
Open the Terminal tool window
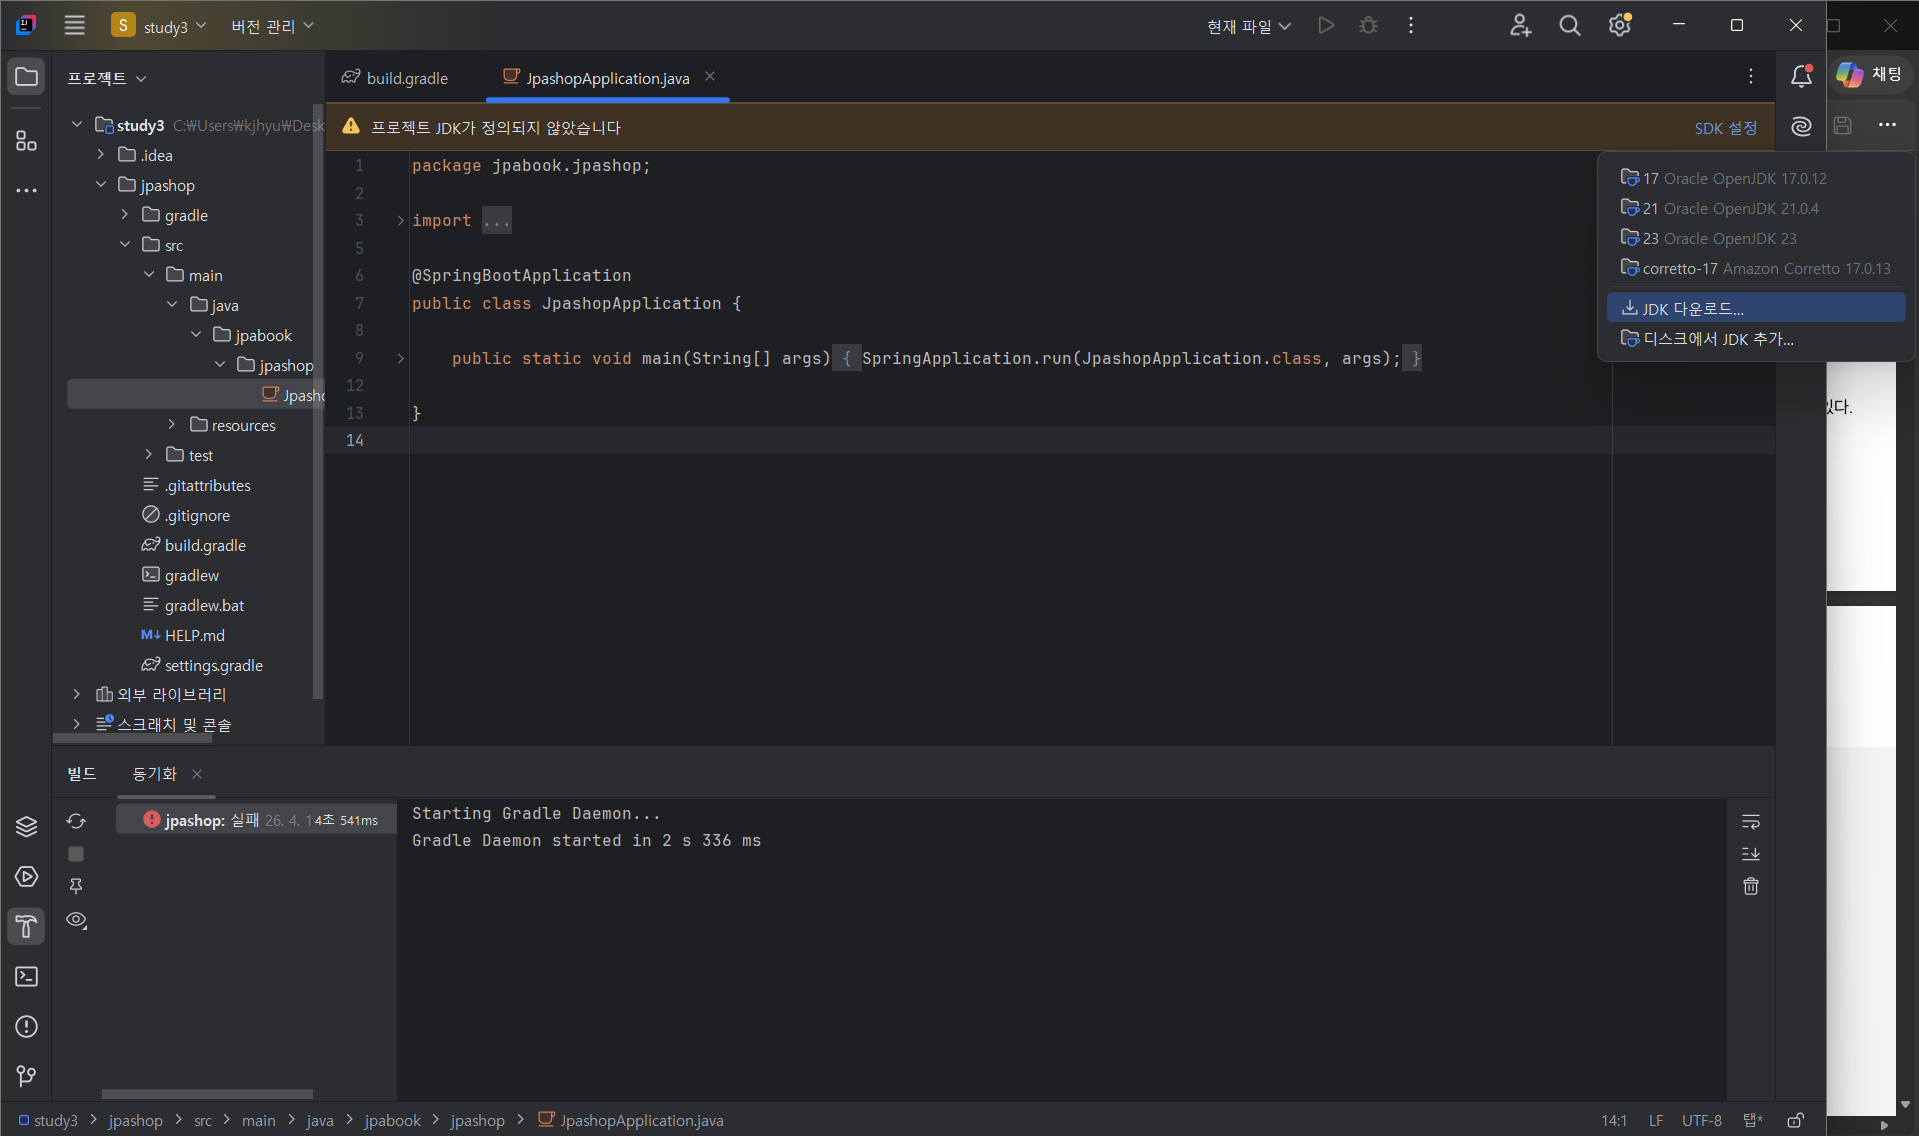pyautogui.click(x=26, y=977)
